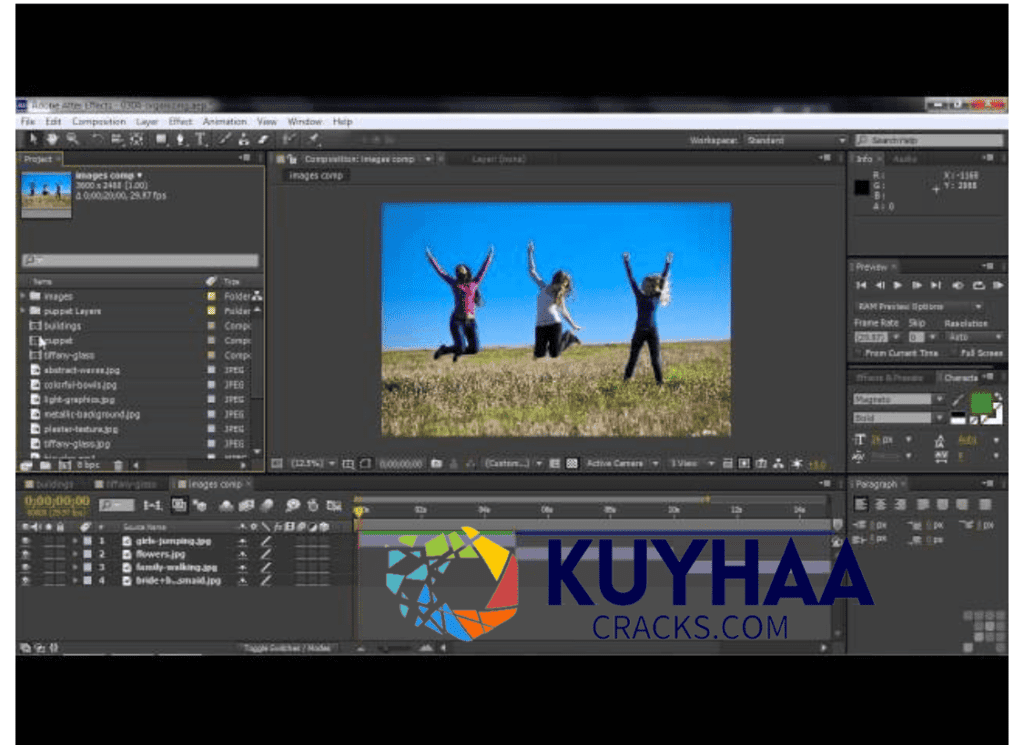Lock the family-walking.jpg layer

(60, 567)
